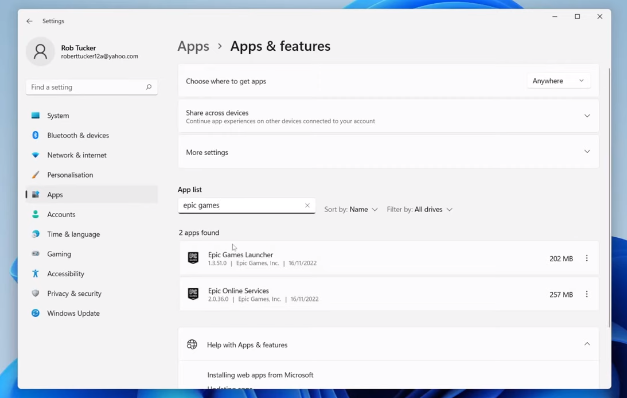Select the Gaming controller icon

coord(36,254)
